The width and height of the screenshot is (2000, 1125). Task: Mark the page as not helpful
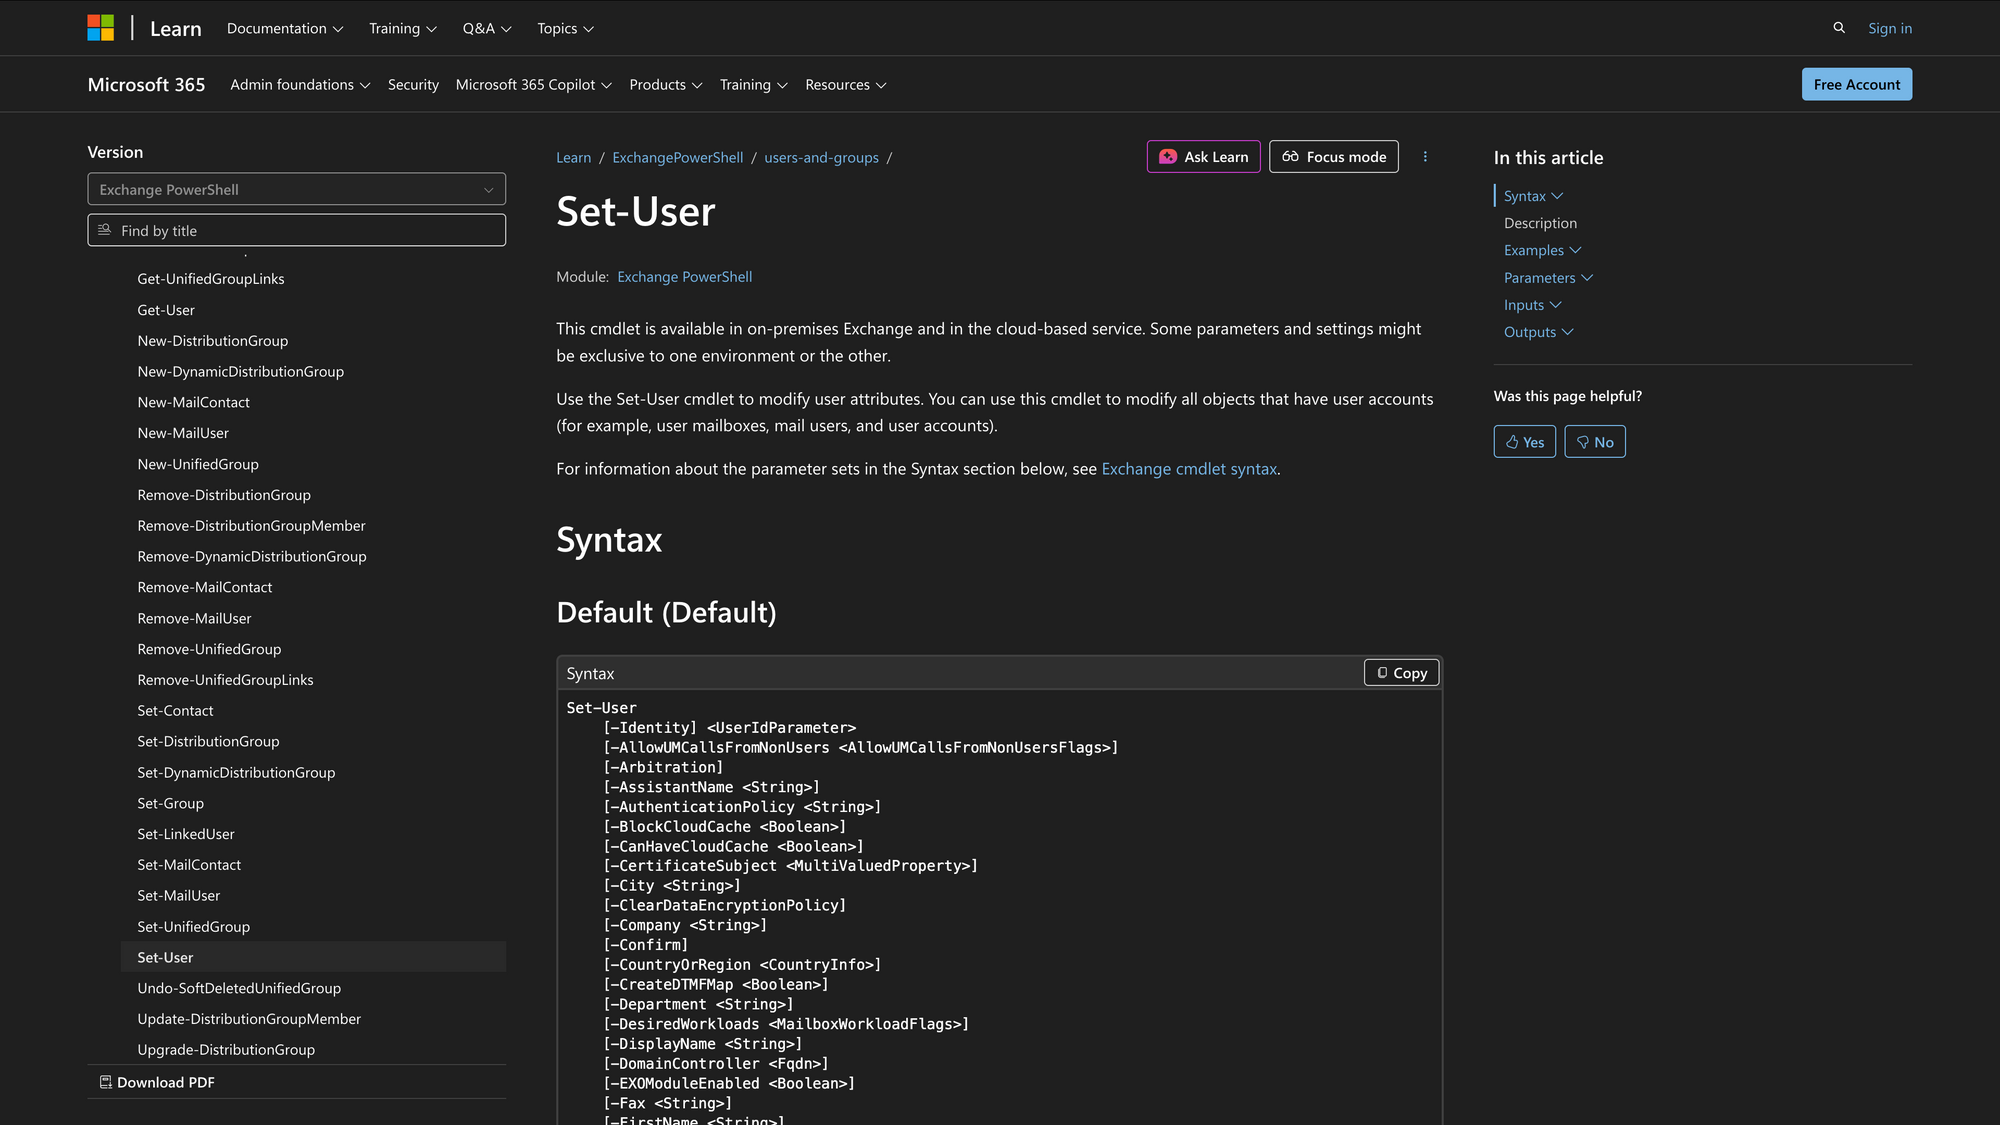tap(1595, 441)
